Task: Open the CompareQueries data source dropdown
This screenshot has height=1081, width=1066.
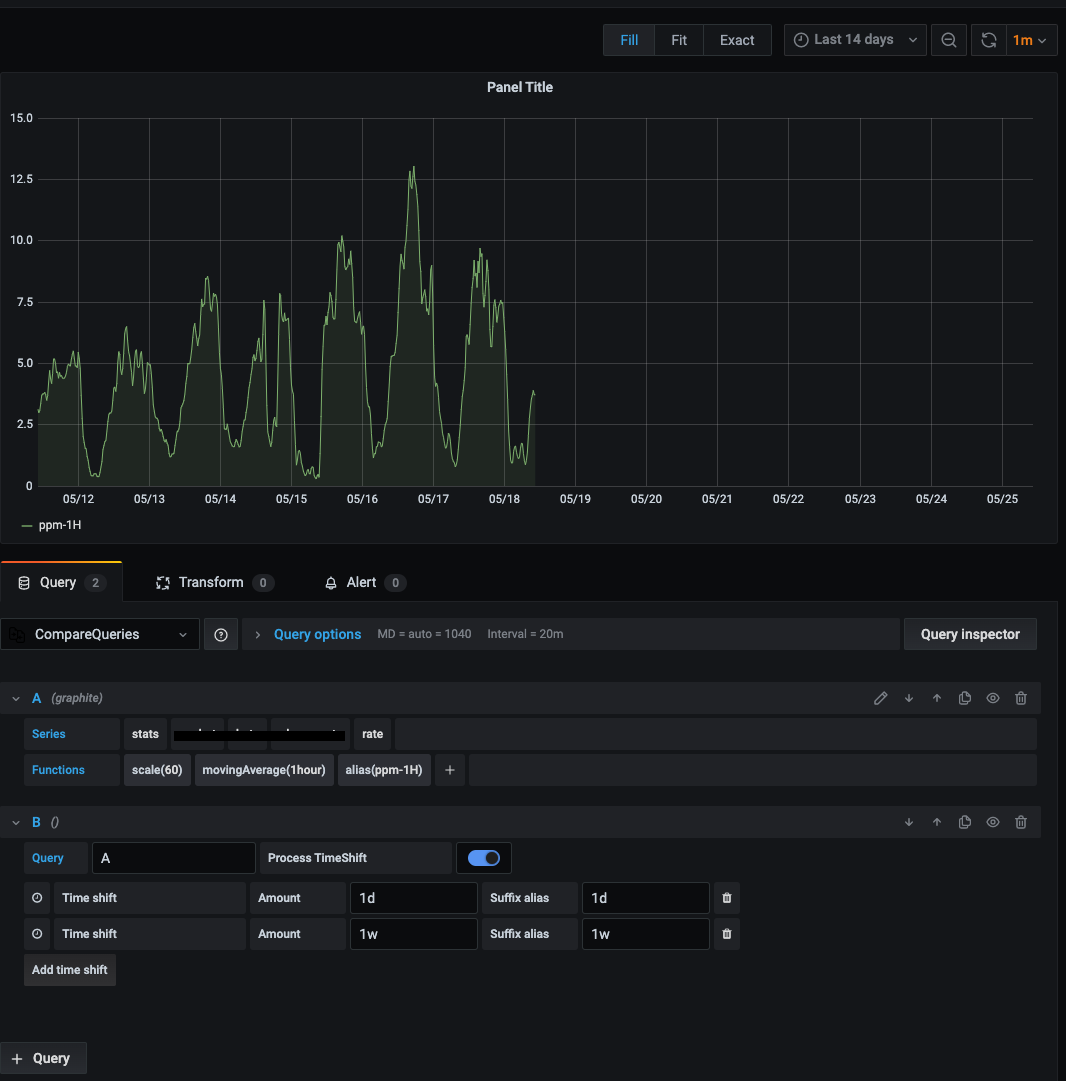Action: (x=100, y=634)
